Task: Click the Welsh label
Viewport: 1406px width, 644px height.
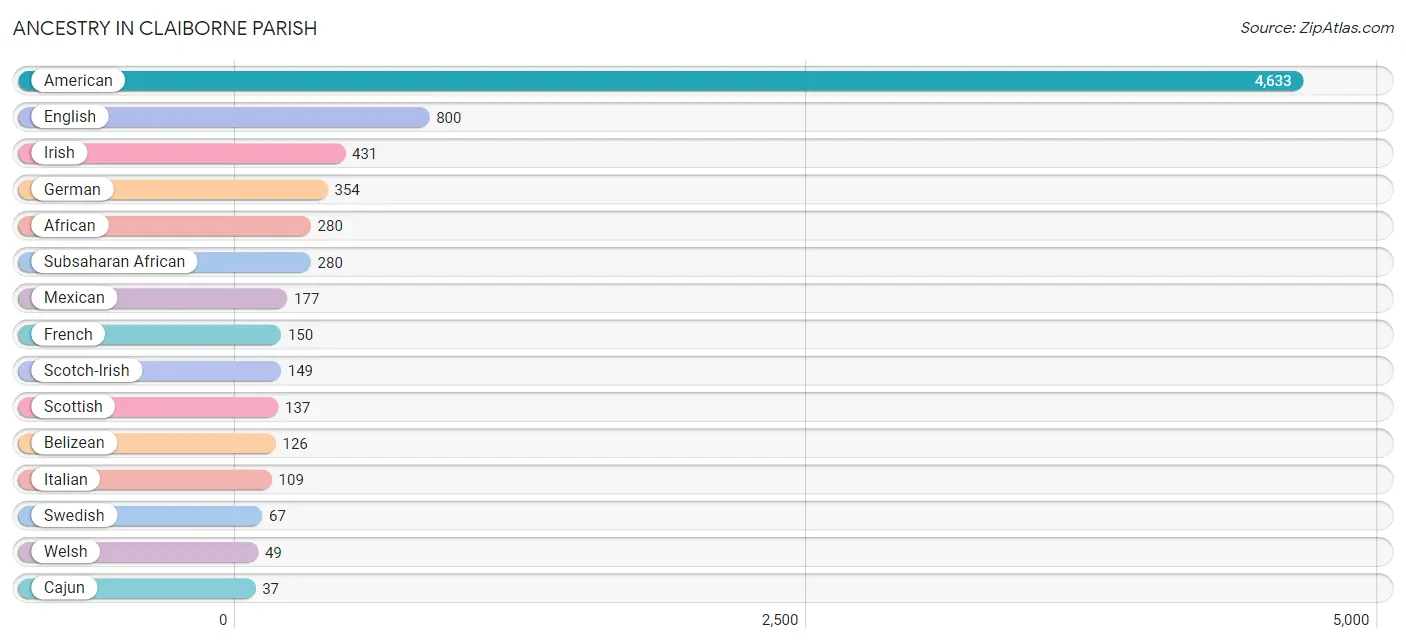Action: (66, 552)
